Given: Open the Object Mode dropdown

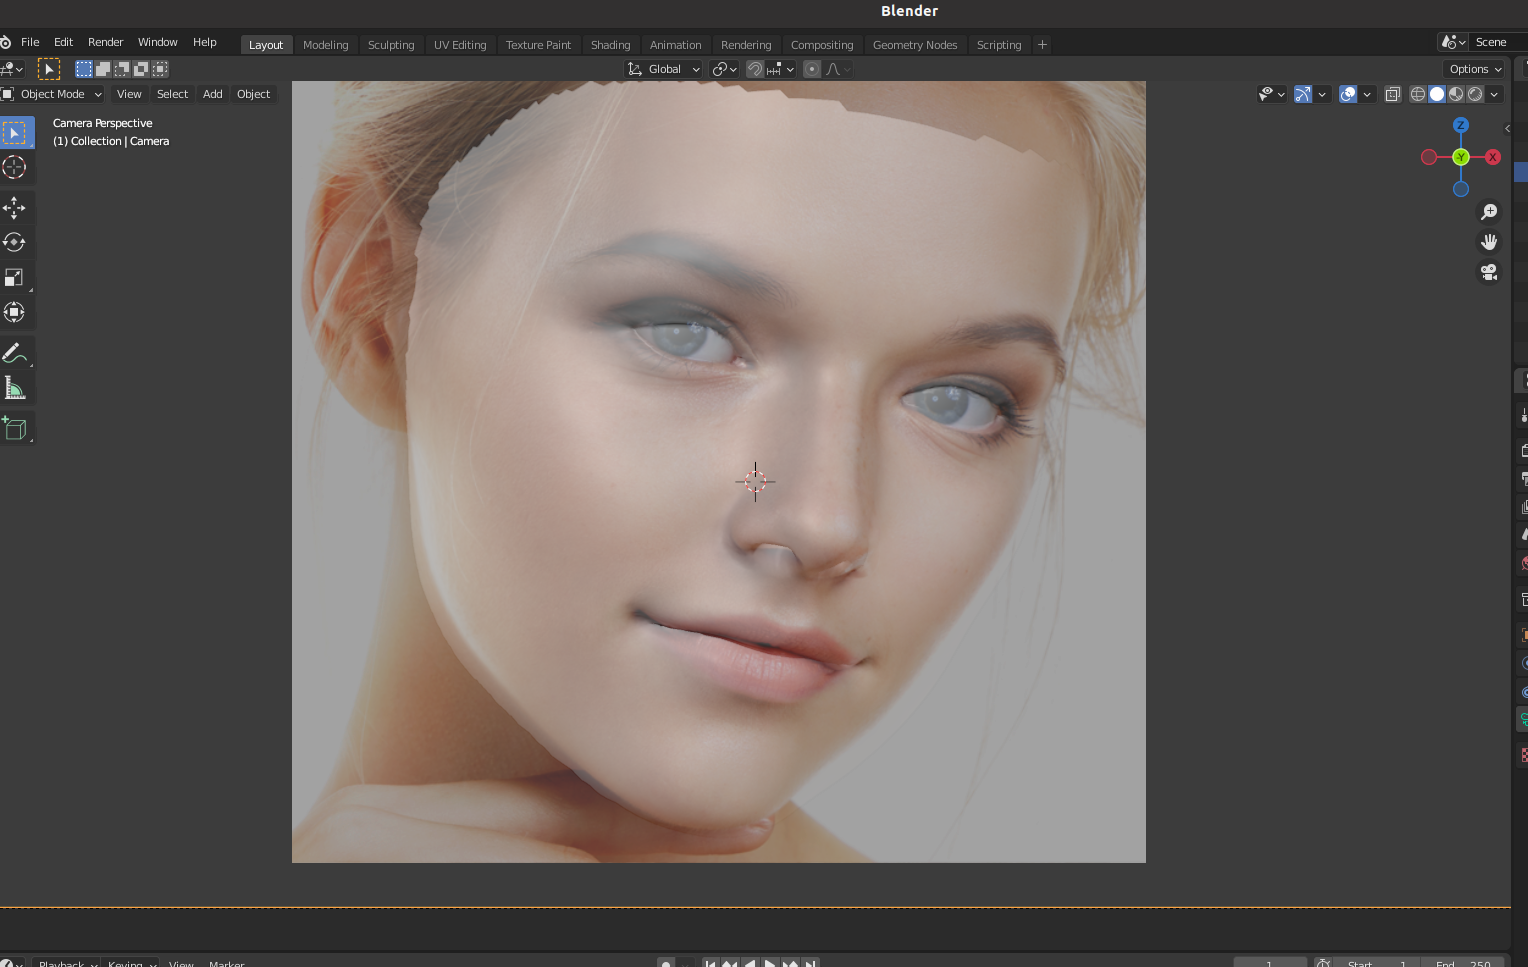Looking at the screenshot, I should pyautogui.click(x=52, y=94).
